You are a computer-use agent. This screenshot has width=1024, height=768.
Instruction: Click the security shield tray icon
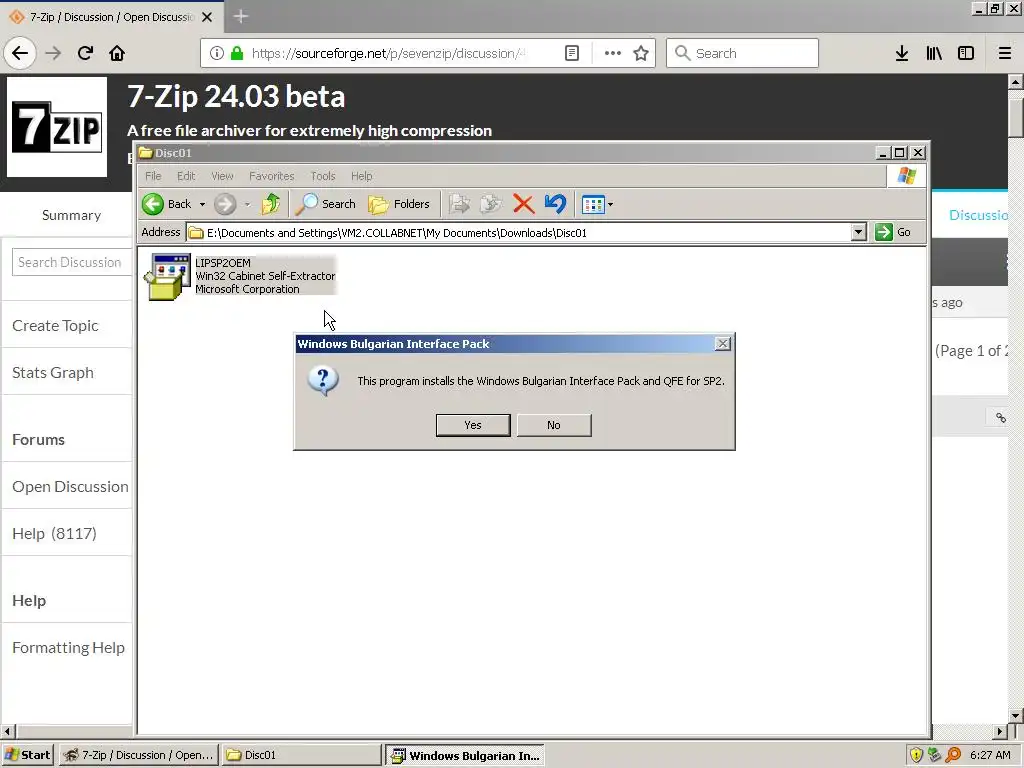(916, 755)
